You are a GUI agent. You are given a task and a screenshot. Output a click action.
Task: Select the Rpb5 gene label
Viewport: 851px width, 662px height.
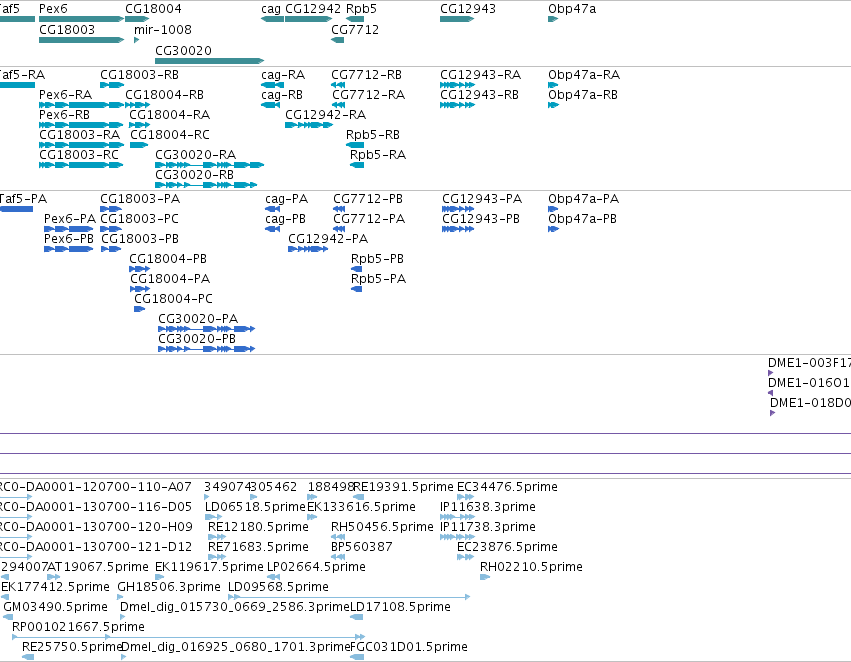(x=361, y=9)
